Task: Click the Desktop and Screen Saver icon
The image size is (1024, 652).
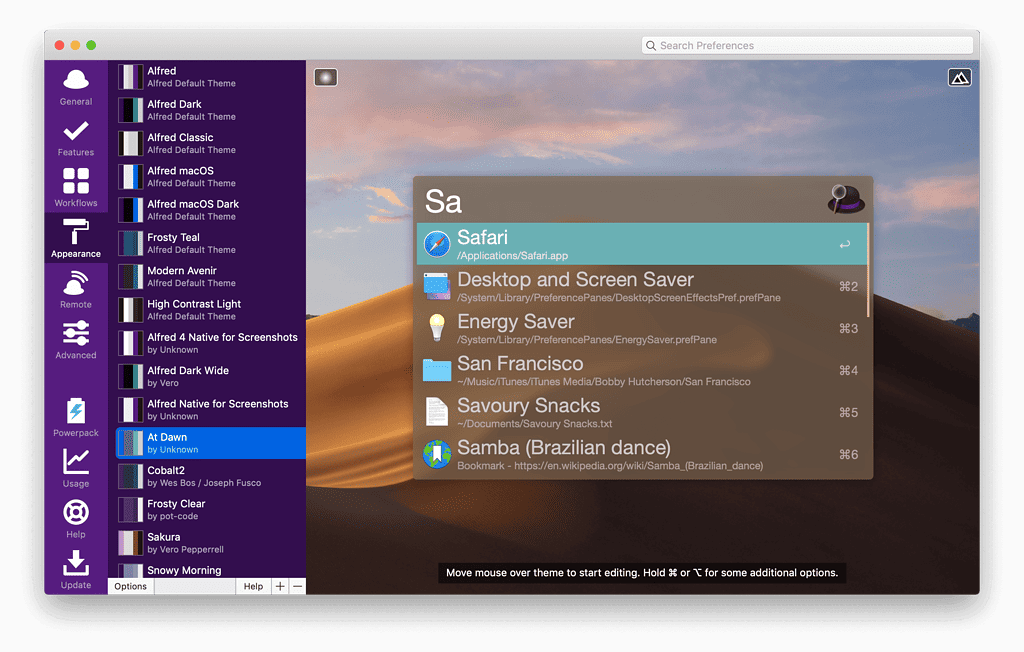Action: point(437,286)
